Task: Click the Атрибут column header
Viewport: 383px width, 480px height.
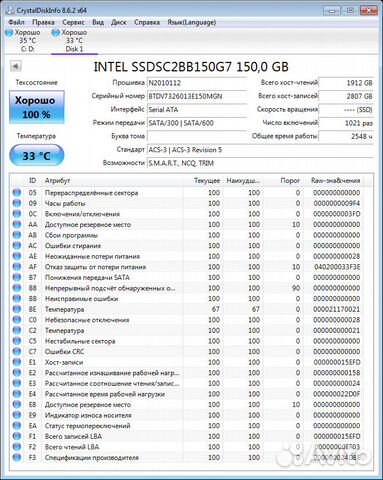Action: click(x=113, y=180)
